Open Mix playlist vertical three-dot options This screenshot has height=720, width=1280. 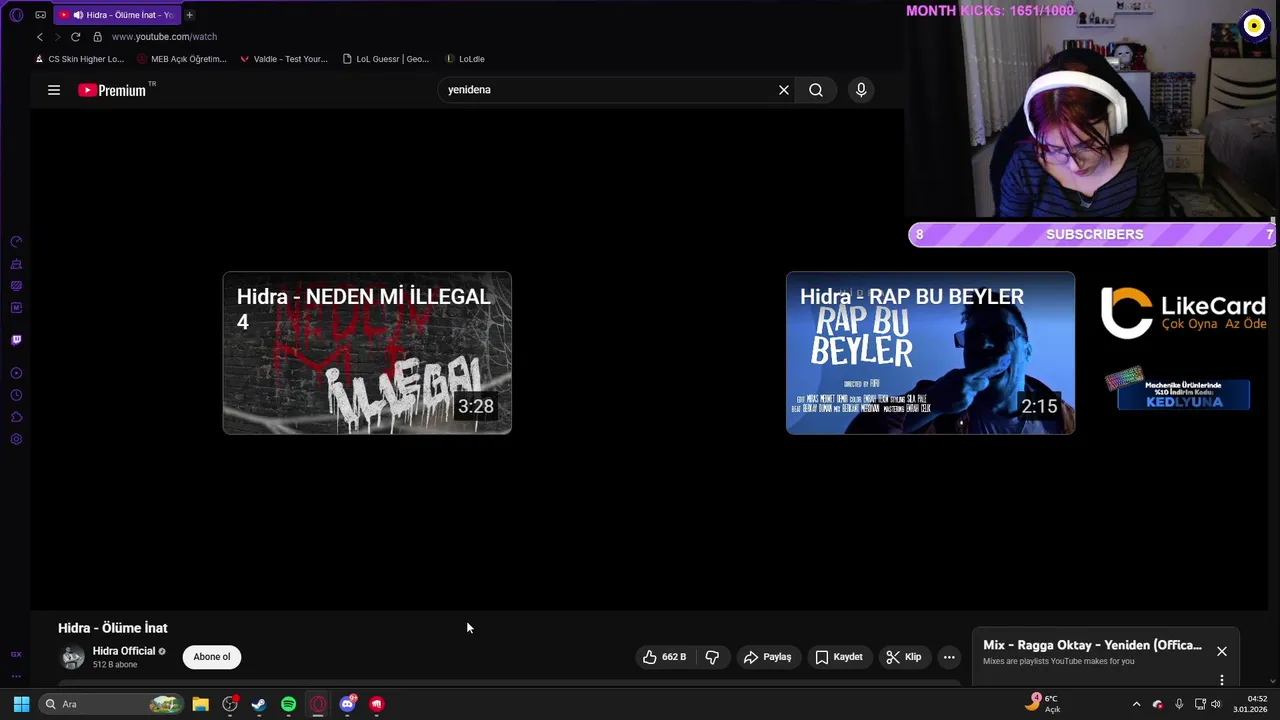tap(1221, 680)
